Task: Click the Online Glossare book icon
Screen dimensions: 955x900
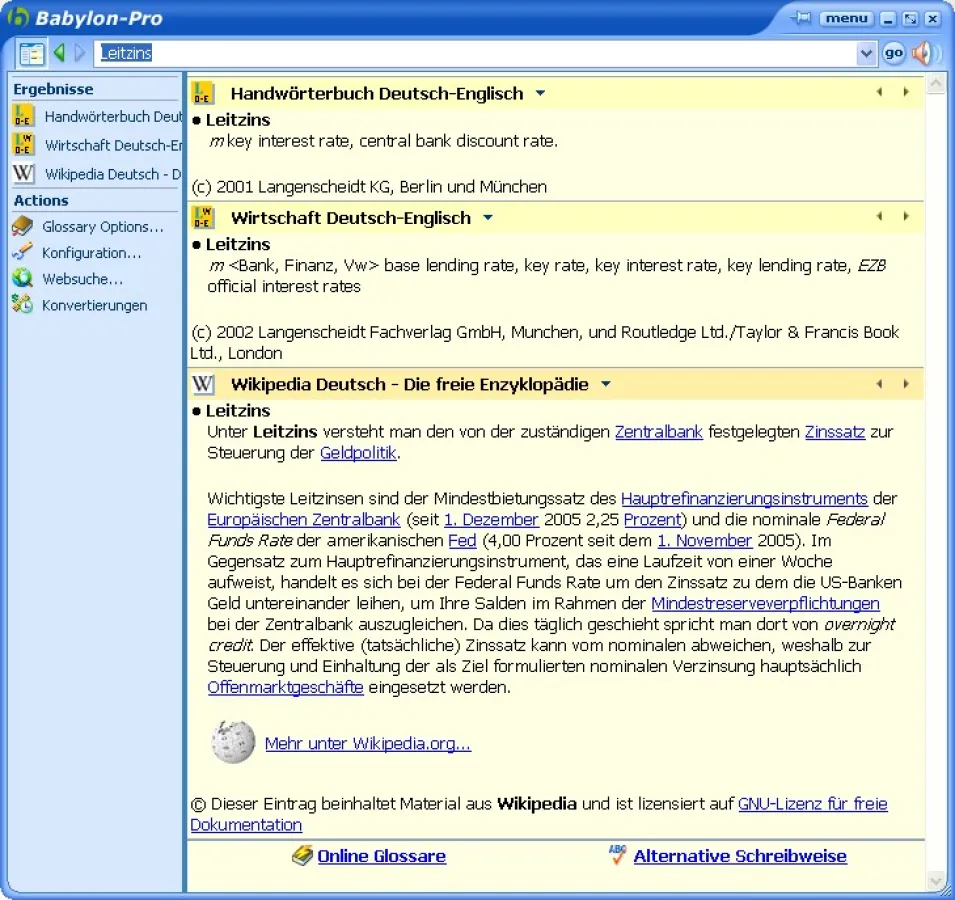Action: pos(303,855)
